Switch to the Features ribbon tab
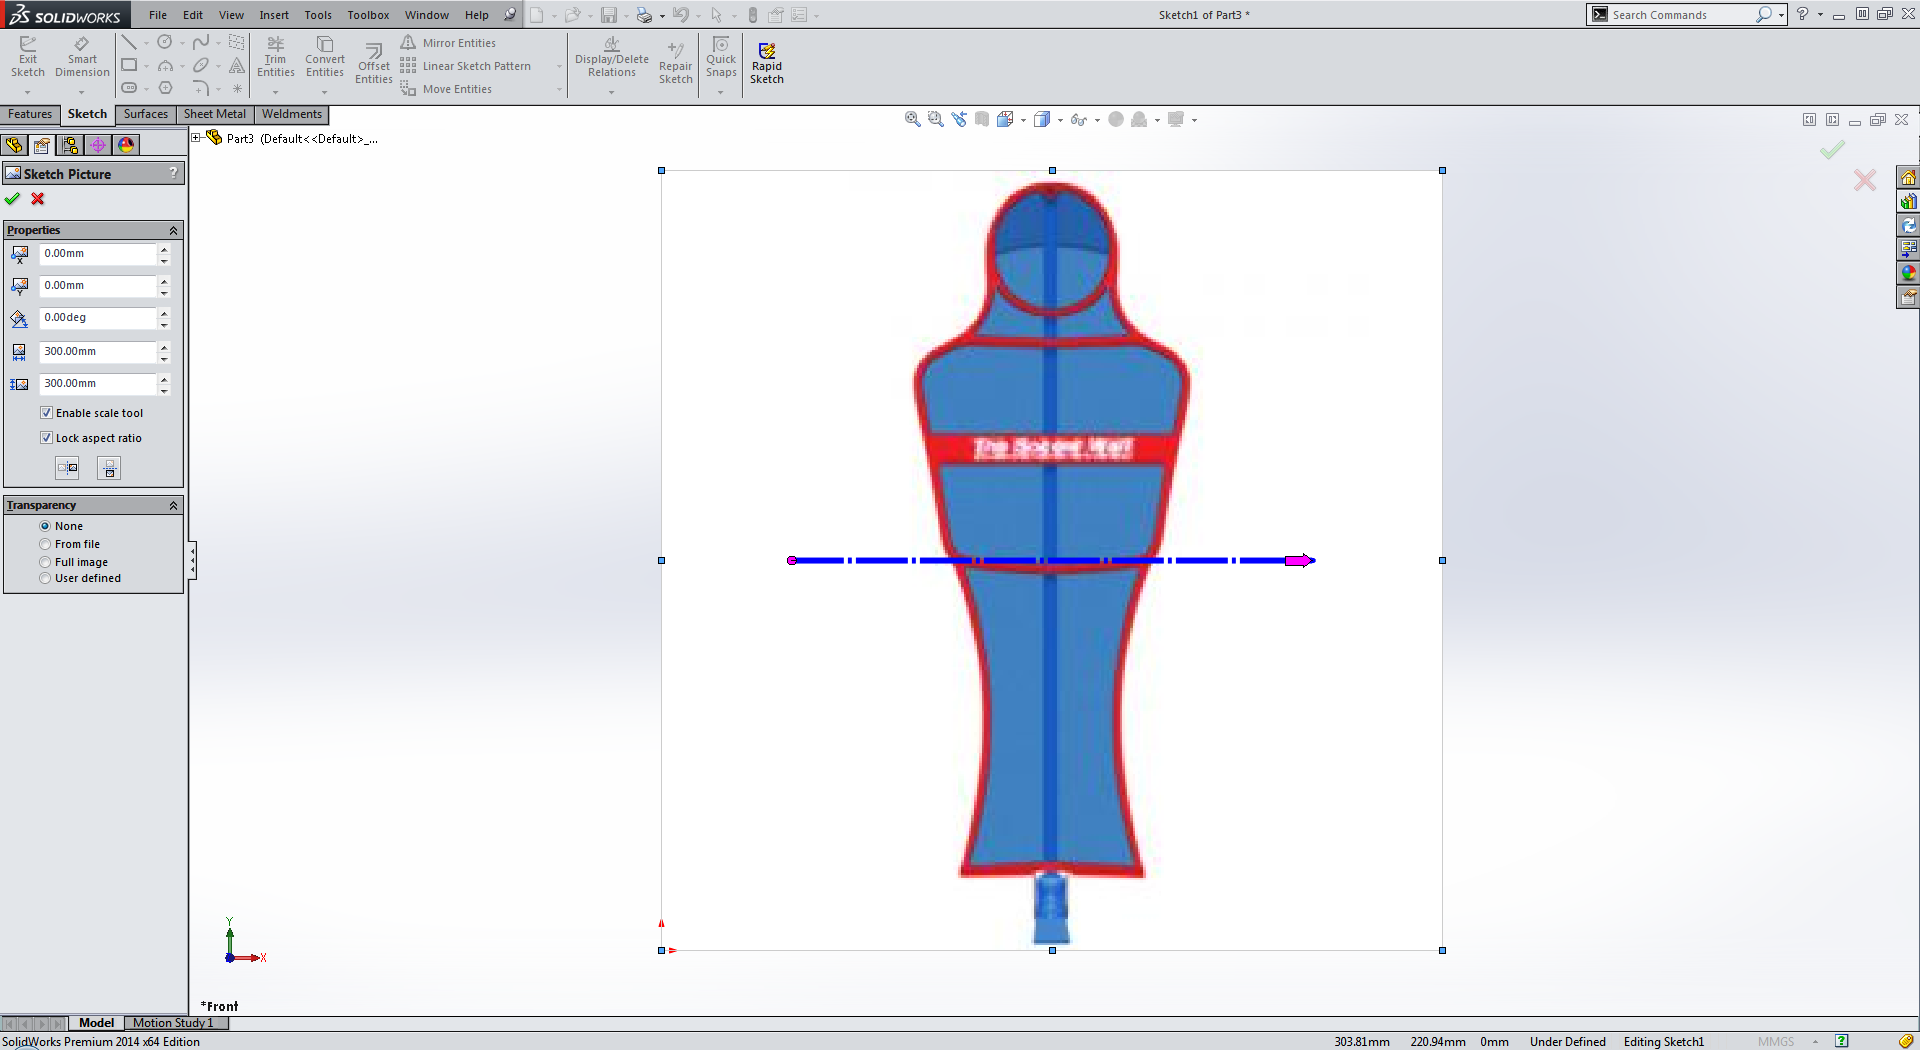The image size is (1920, 1050). pos(30,114)
